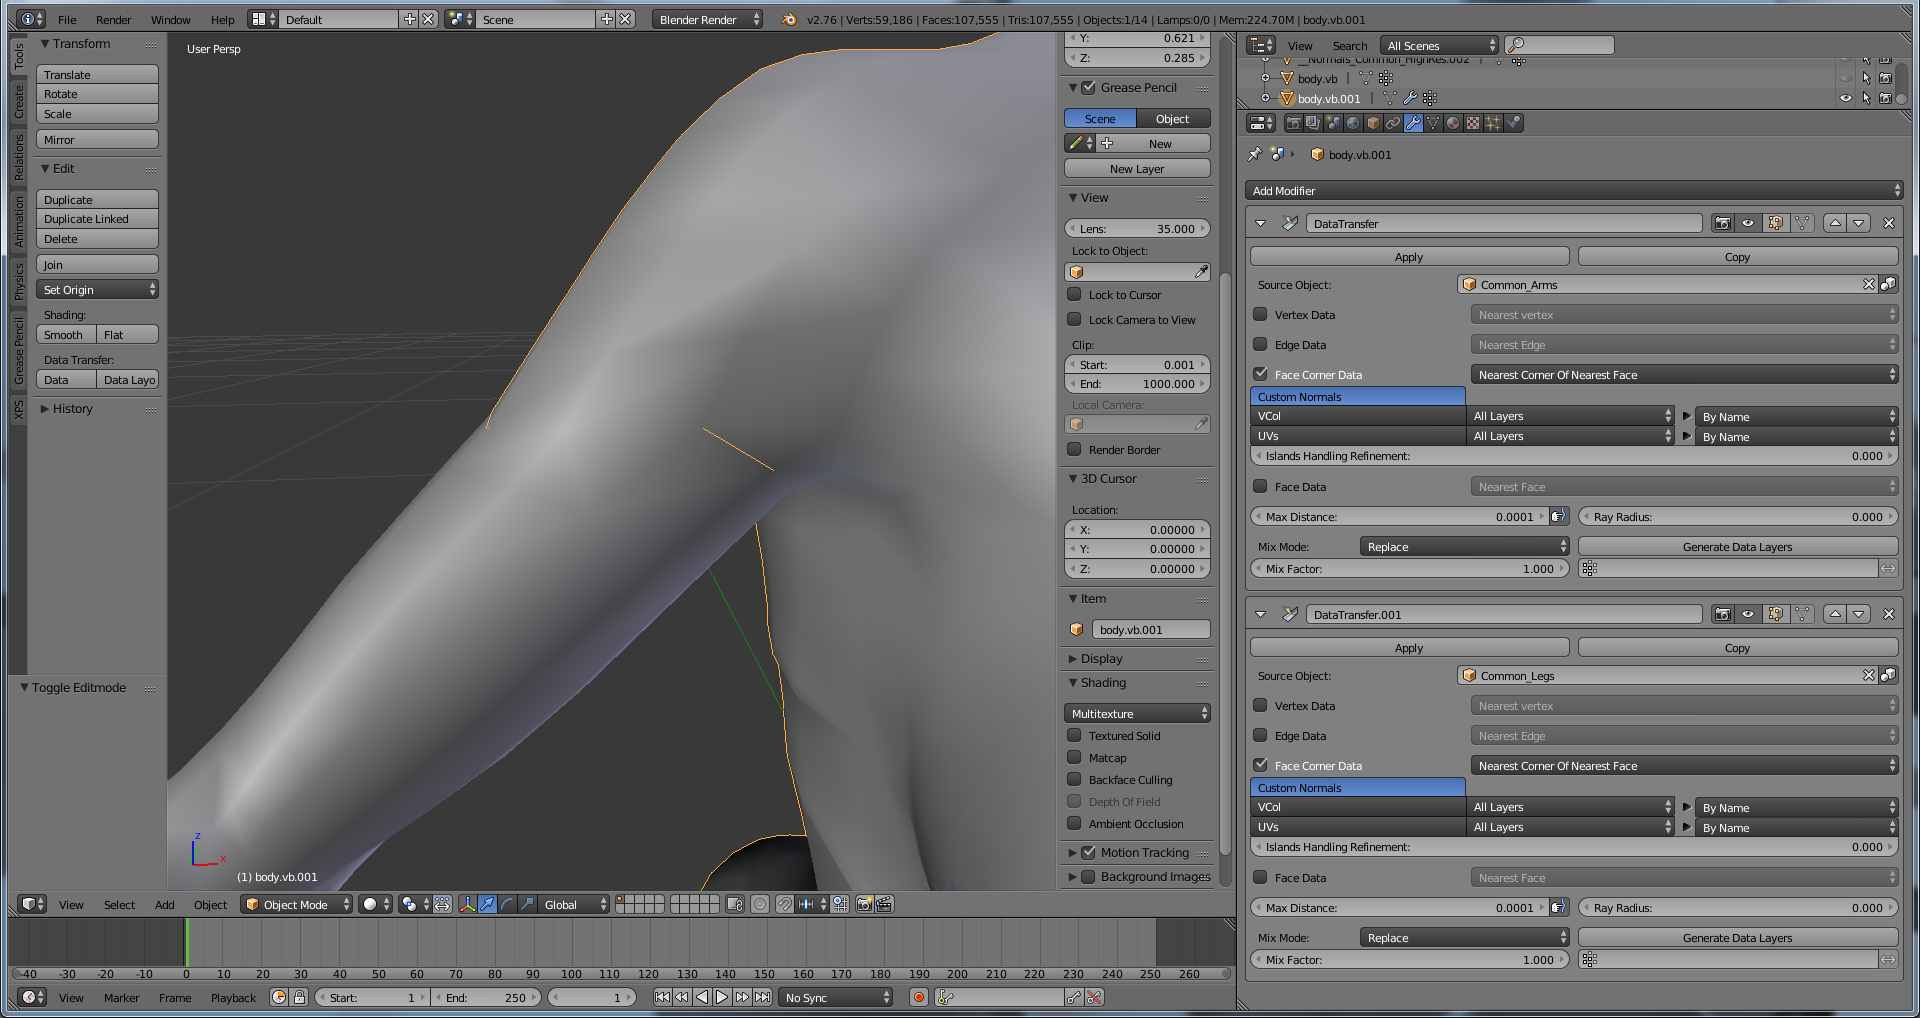
Task: Enable Edge Data in DataTransfer modifier
Action: 1261,344
